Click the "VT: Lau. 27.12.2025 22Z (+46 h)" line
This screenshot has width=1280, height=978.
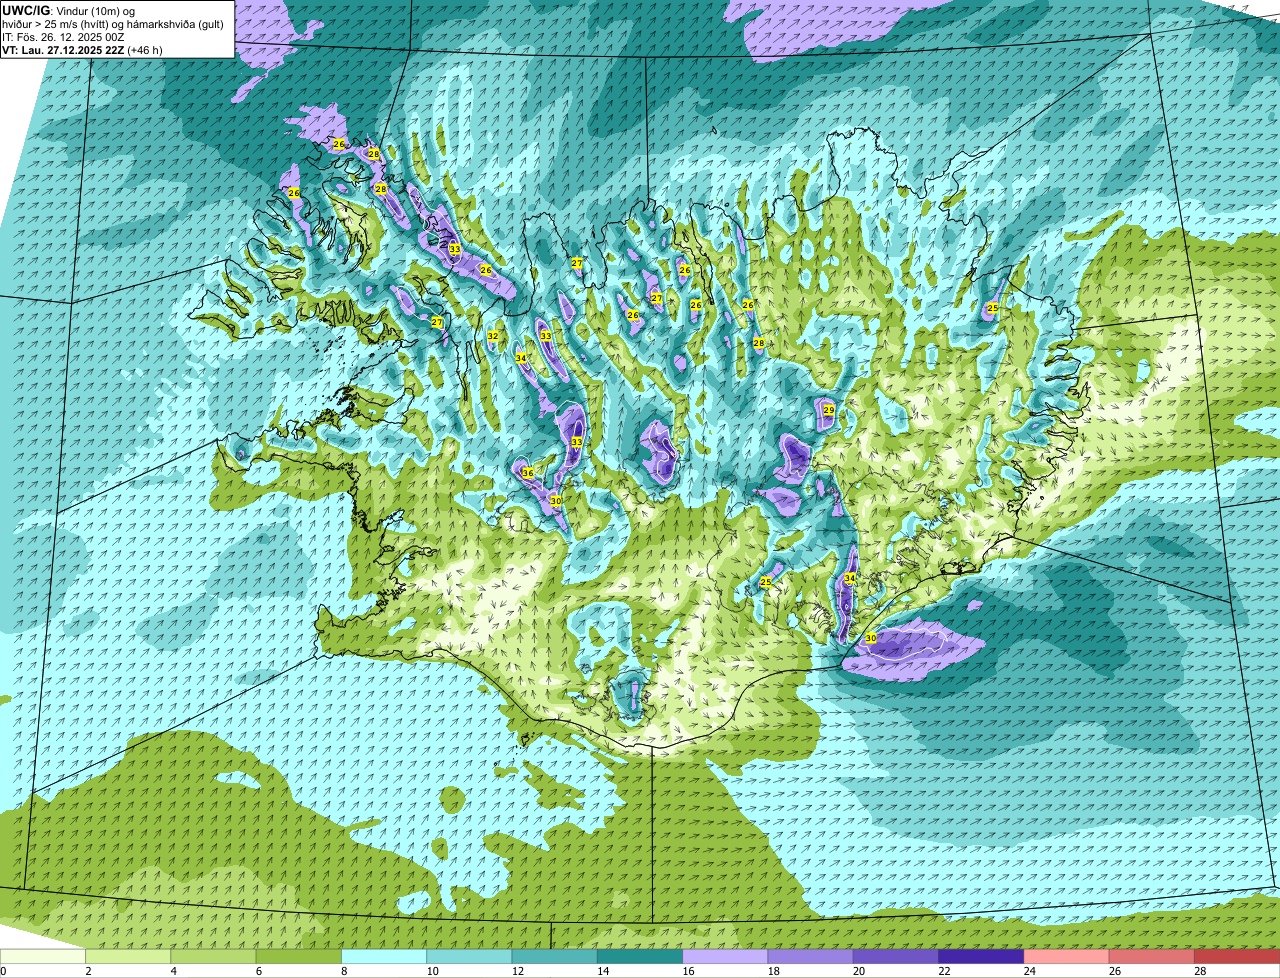click(82, 50)
